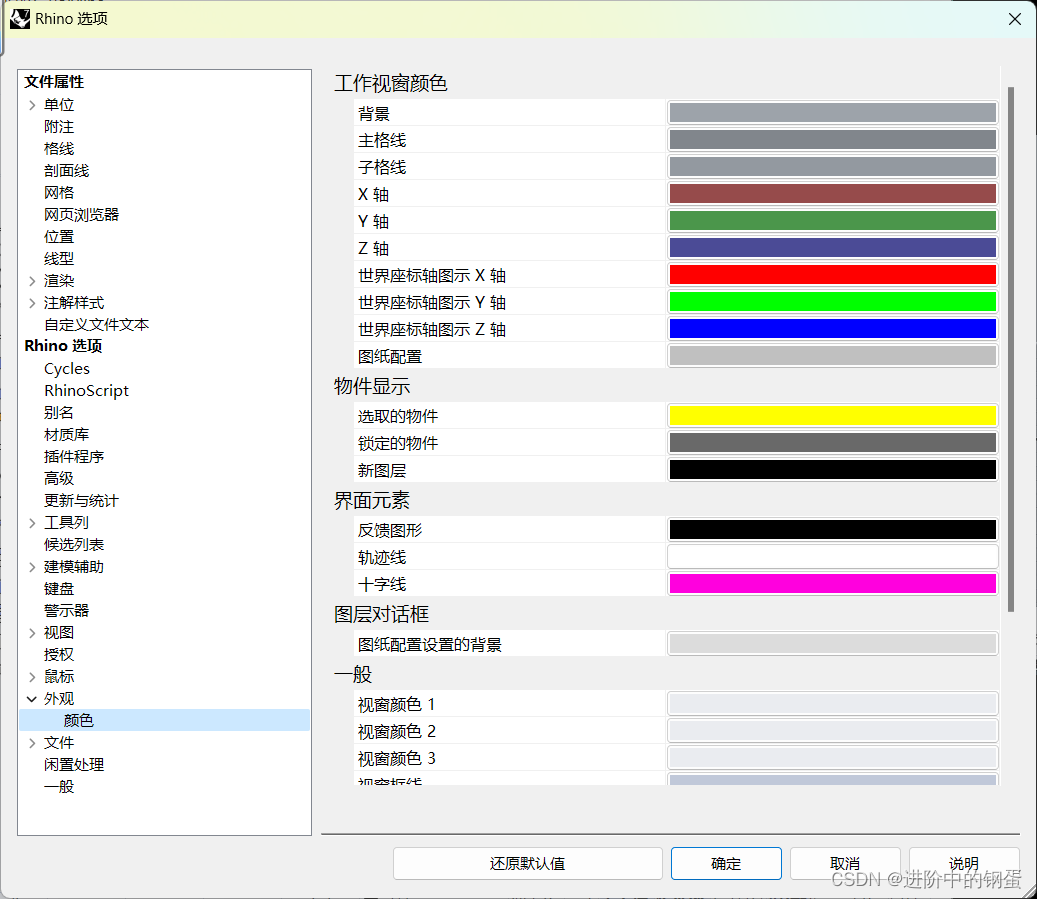1037x899 pixels.
Task: Select 闲置处理 in the tree
Action: click(x=74, y=765)
